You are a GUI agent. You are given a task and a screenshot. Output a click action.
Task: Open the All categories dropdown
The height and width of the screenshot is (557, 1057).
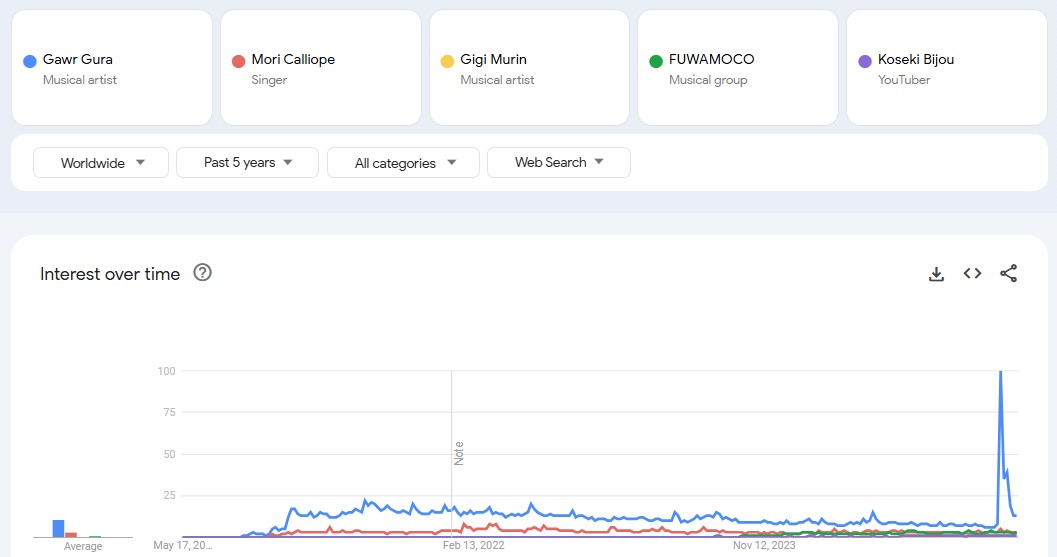(x=403, y=163)
